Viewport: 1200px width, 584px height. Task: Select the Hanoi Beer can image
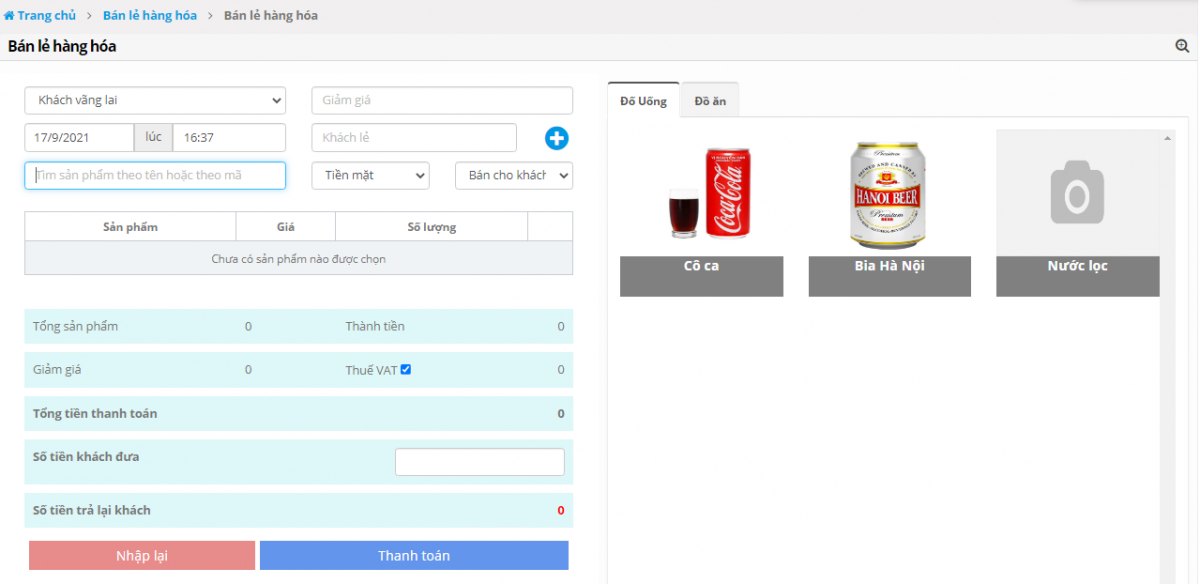point(889,195)
